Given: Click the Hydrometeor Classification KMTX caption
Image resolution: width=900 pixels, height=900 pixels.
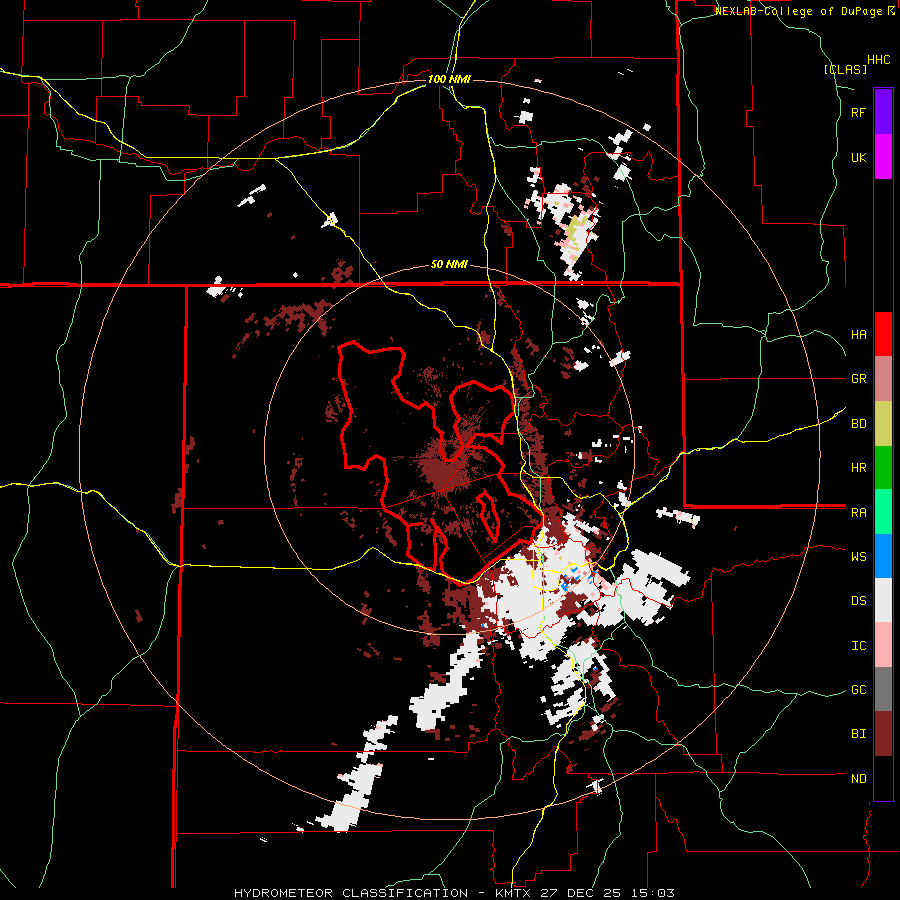Looking at the screenshot, I should (454, 893).
